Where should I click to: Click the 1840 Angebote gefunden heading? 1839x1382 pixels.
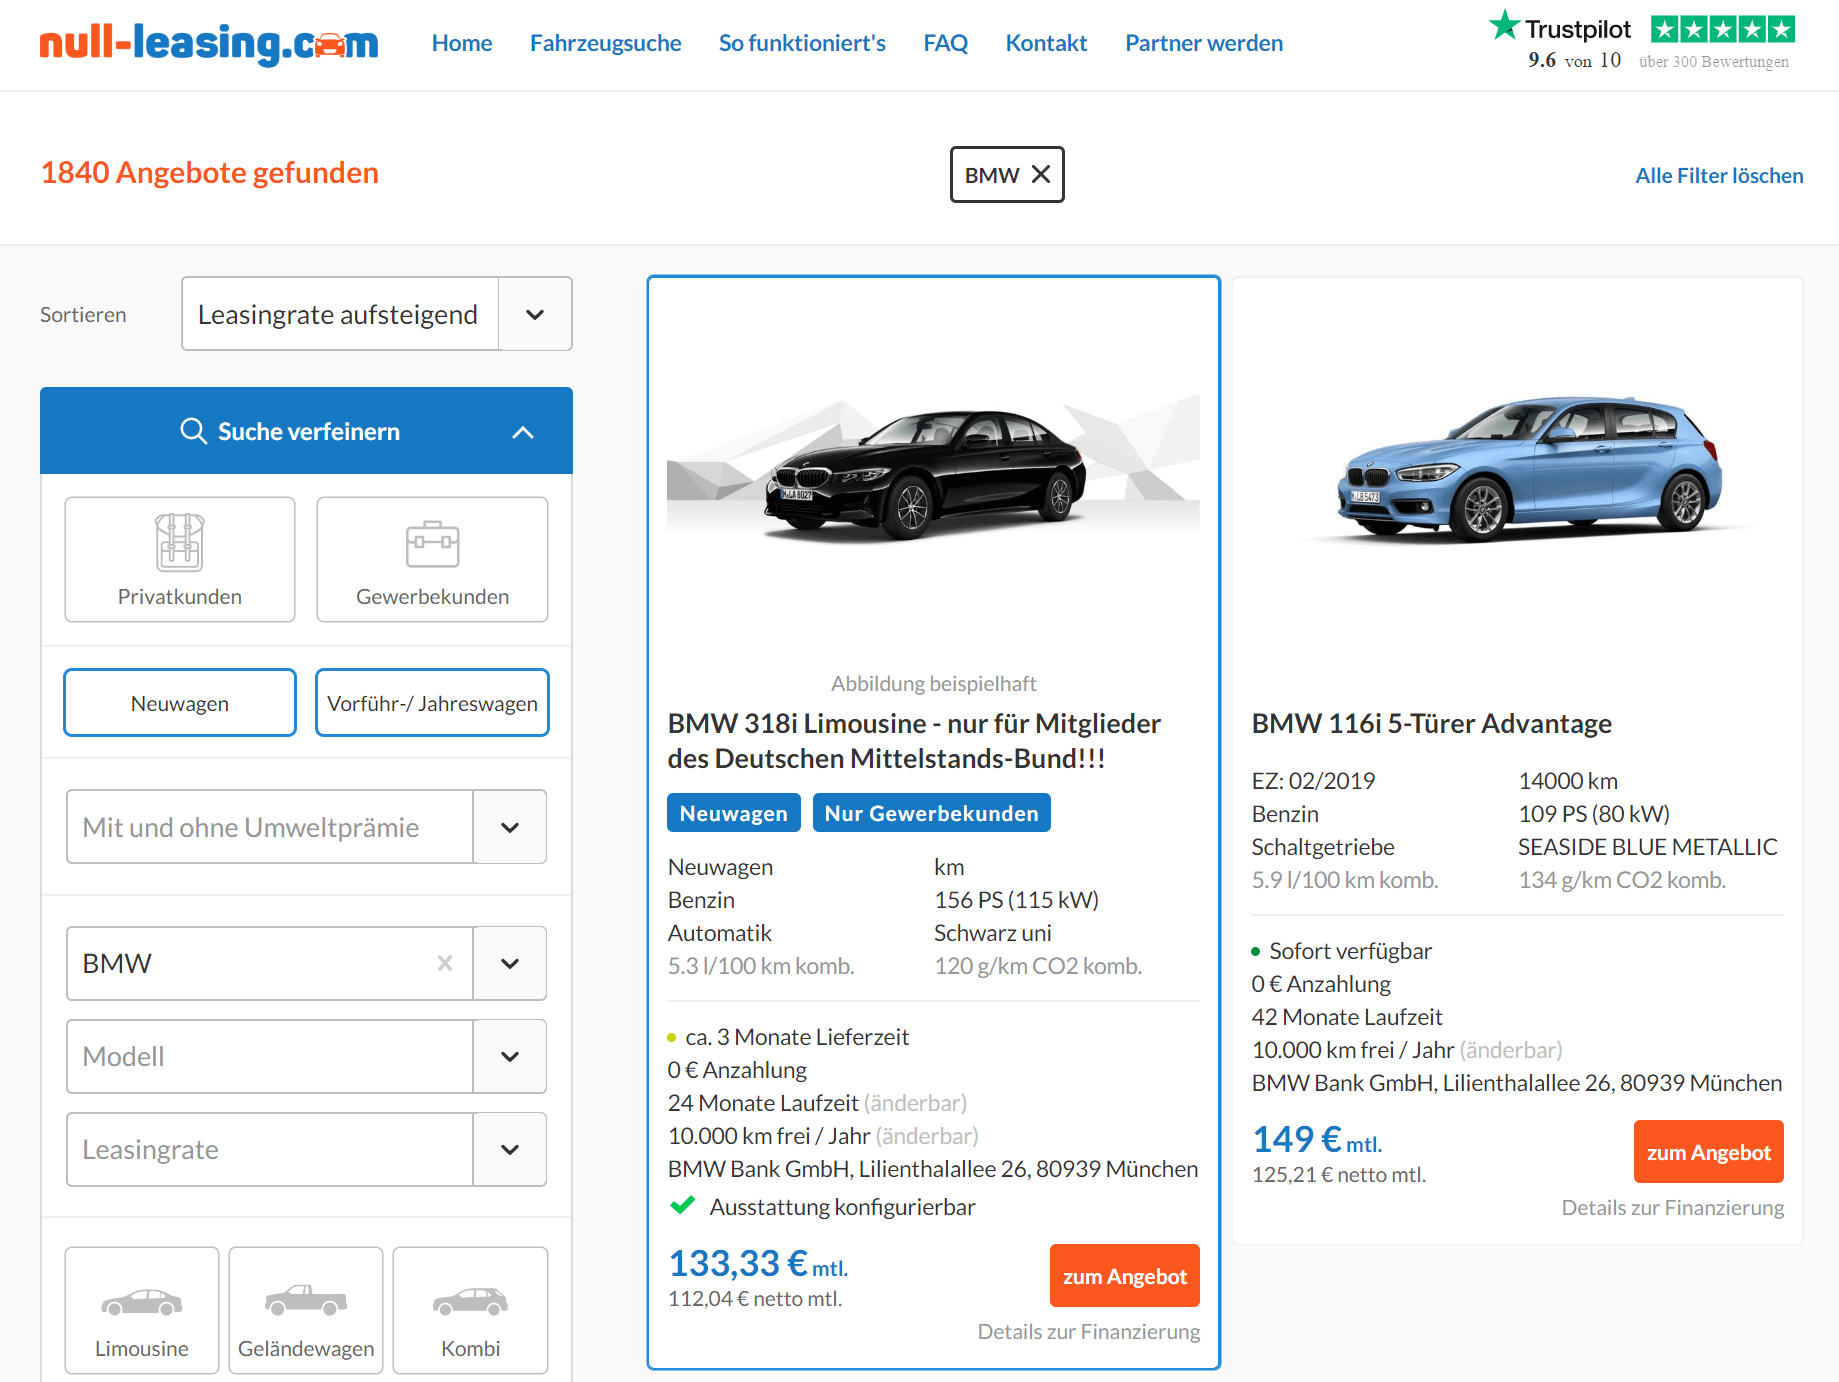tap(210, 172)
